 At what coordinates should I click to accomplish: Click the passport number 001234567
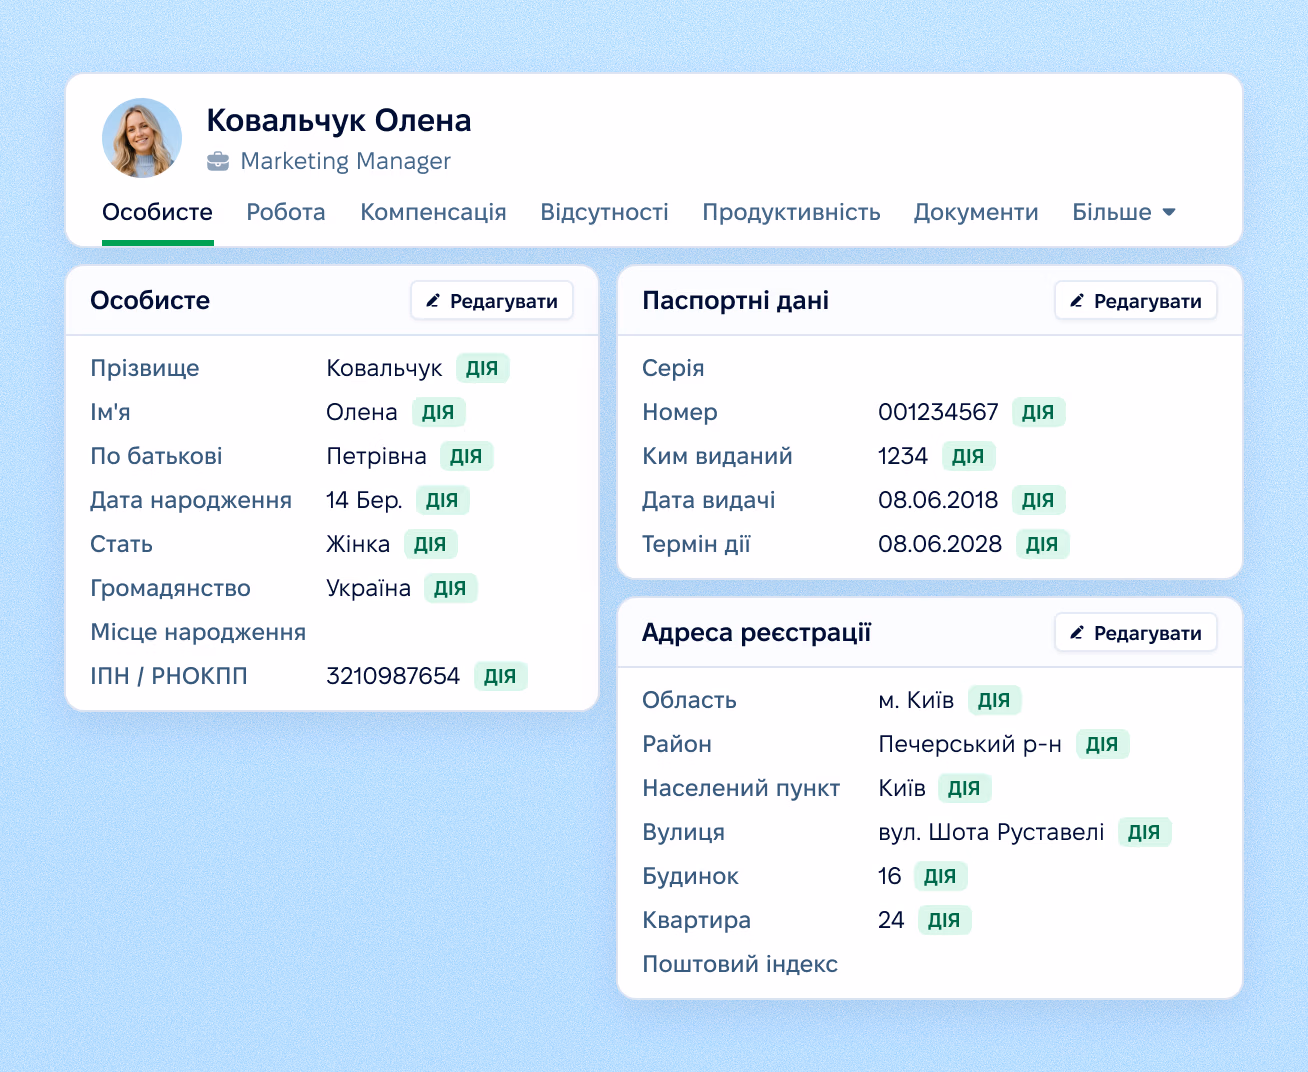(938, 412)
